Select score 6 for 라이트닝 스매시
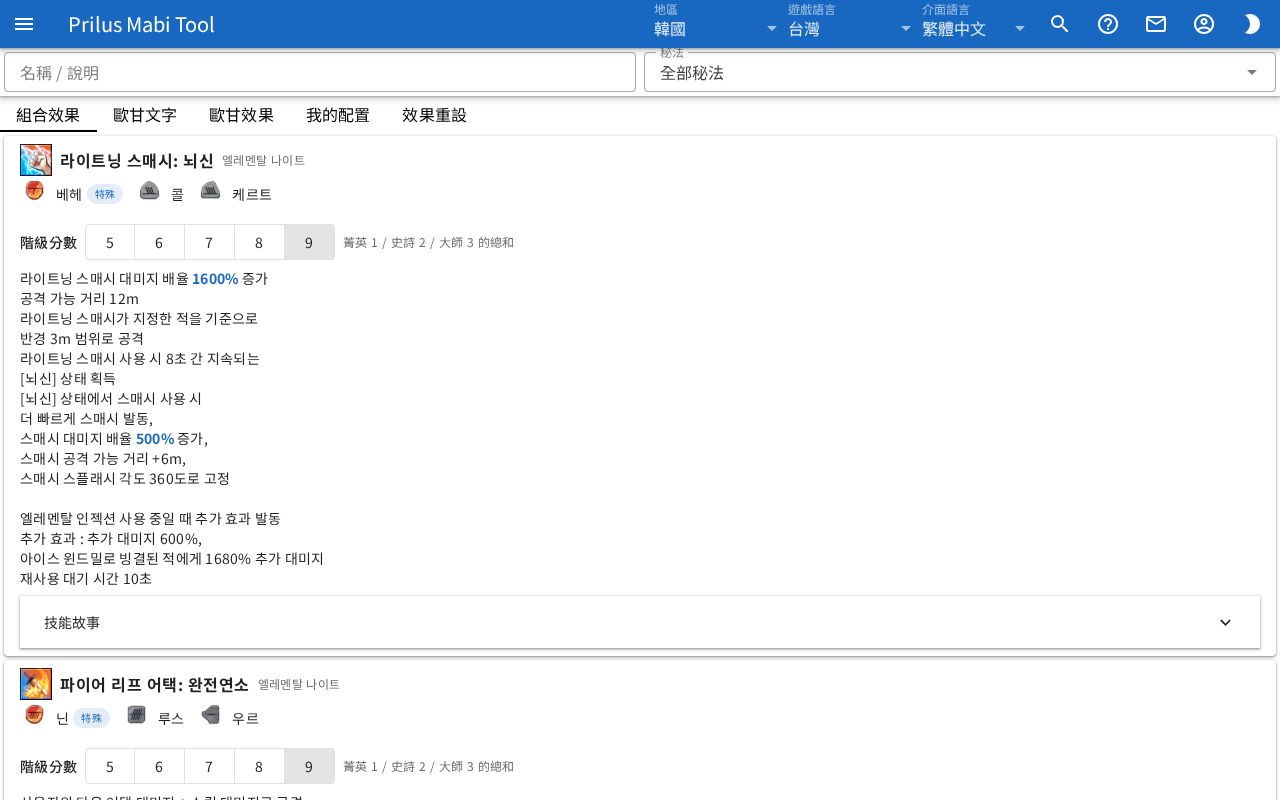The width and height of the screenshot is (1280, 800). (159, 242)
